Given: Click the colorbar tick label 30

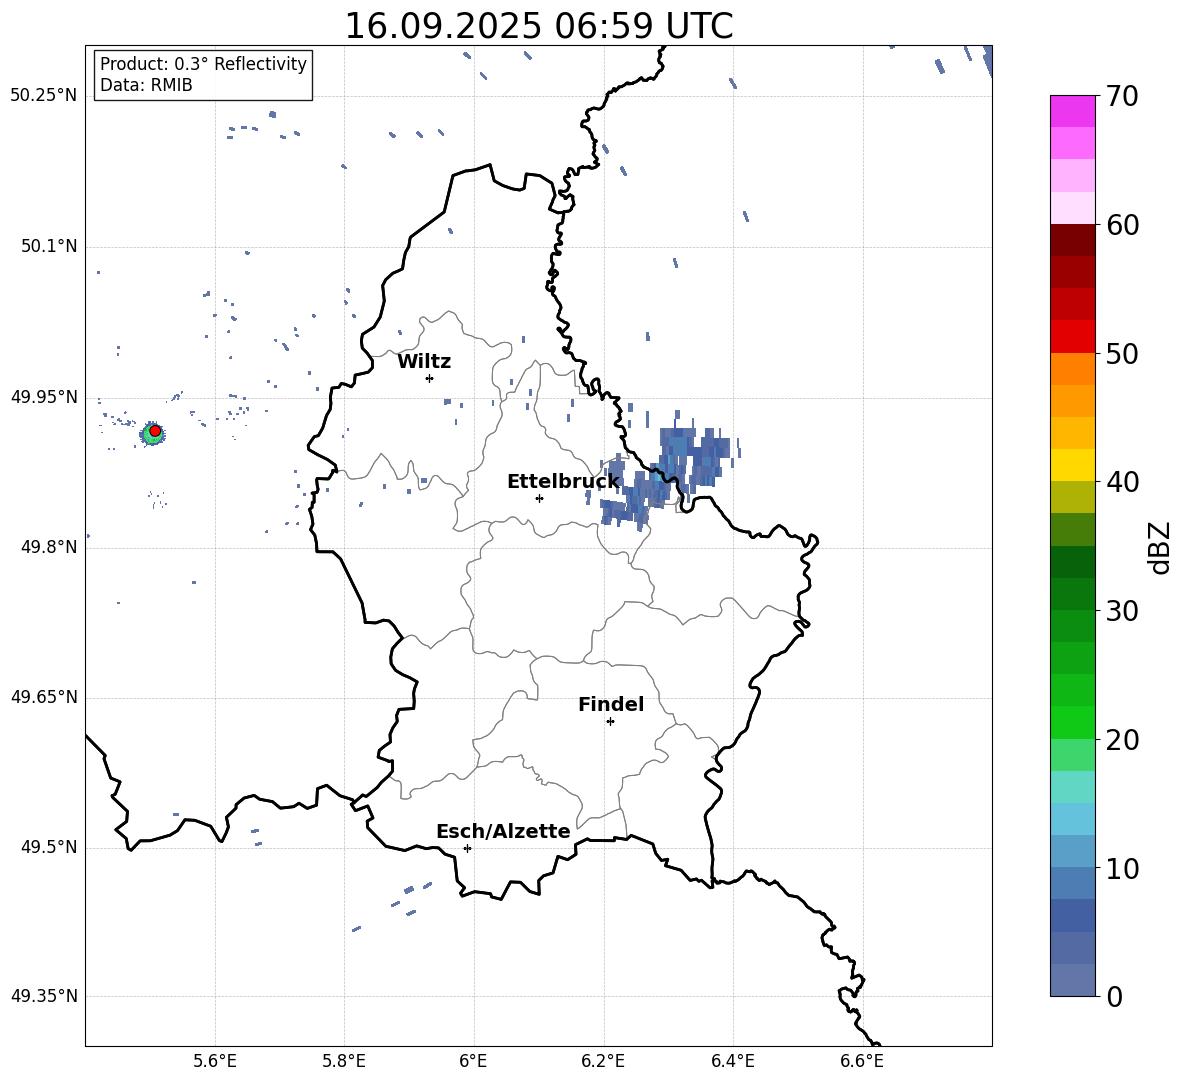Looking at the screenshot, I should 1122,611.
